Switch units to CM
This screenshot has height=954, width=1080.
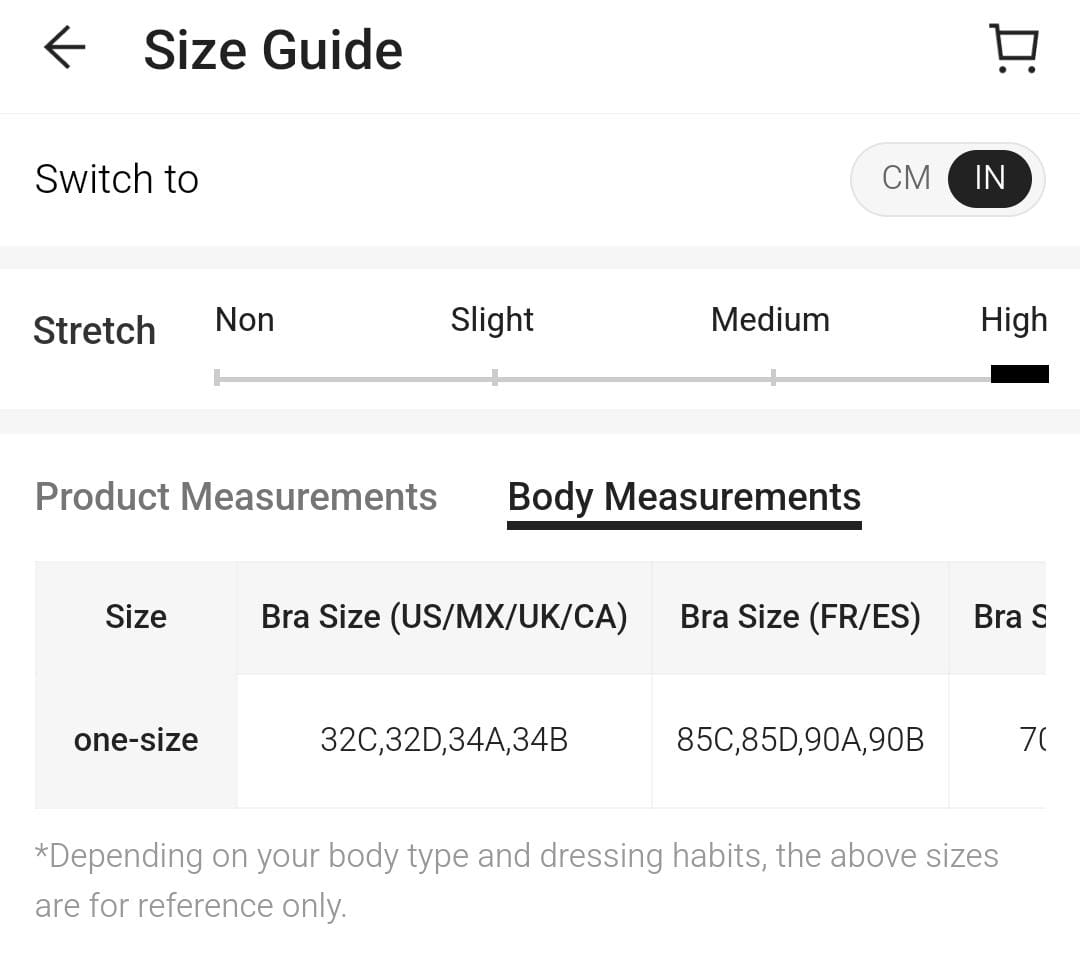click(x=906, y=178)
